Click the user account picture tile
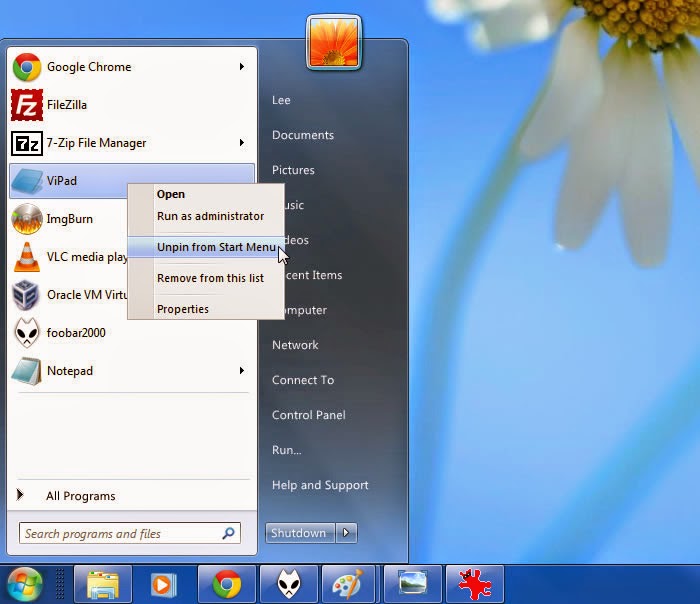This screenshot has width=700, height=604. pos(334,43)
